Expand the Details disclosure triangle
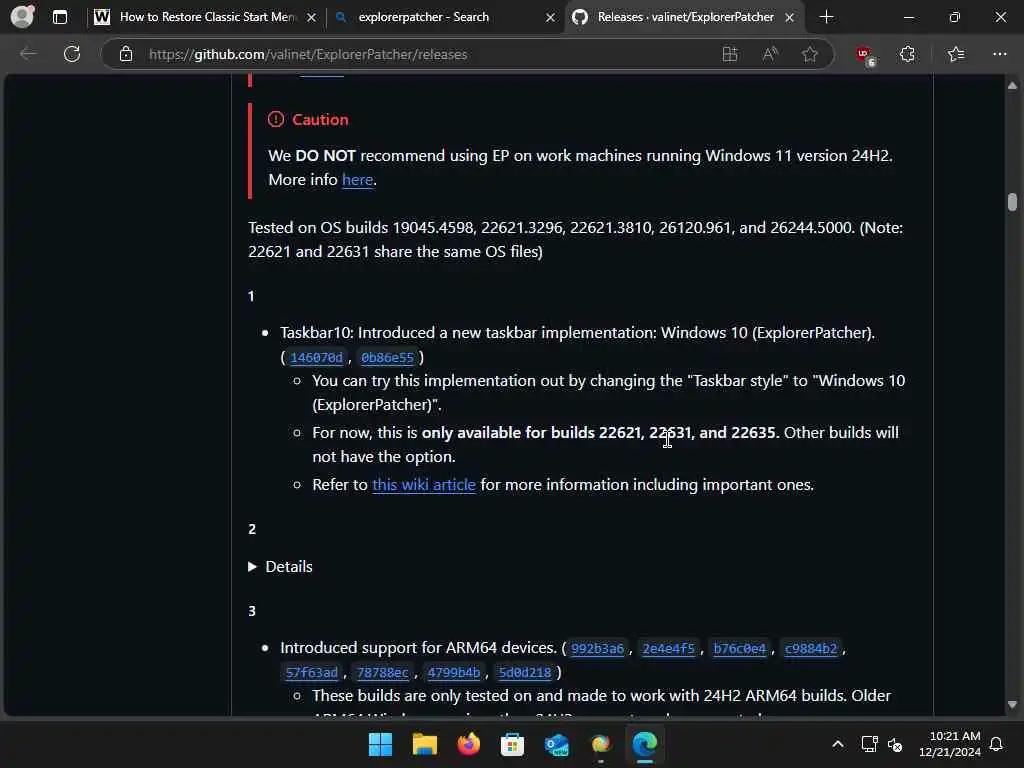The width and height of the screenshot is (1024, 768). [252, 566]
